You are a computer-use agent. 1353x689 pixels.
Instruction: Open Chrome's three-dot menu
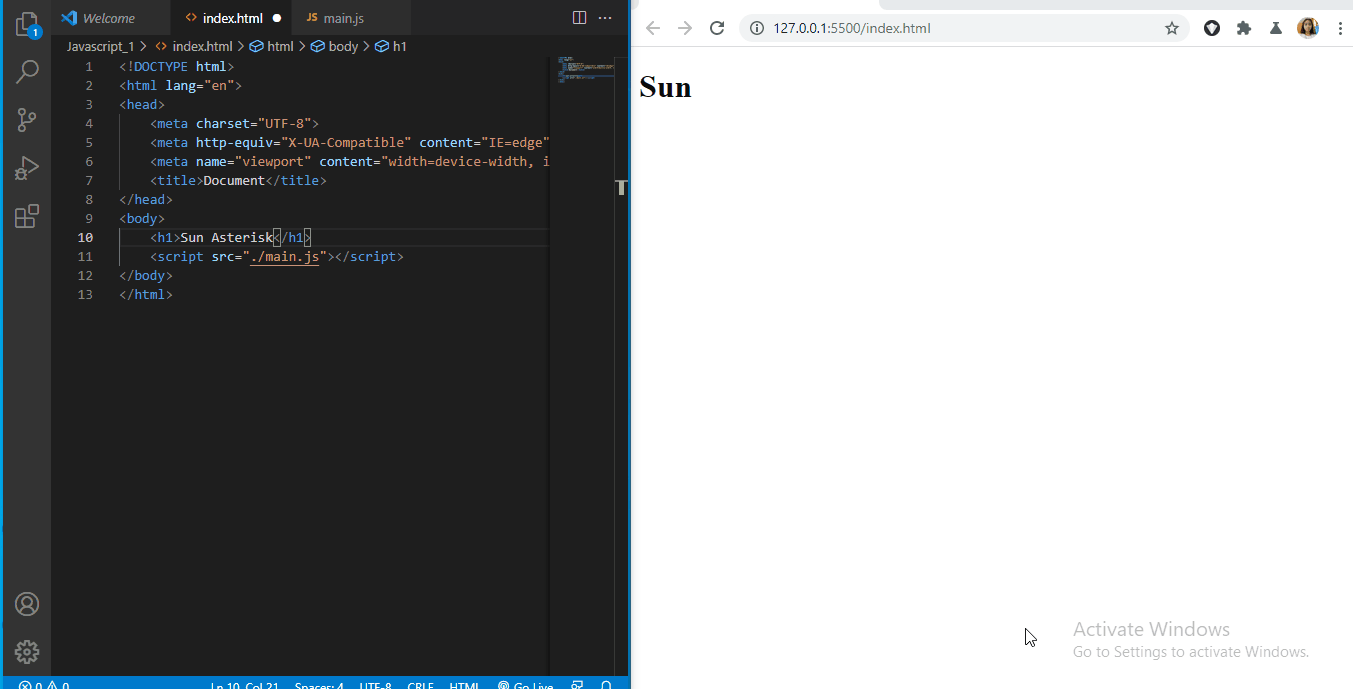pyautogui.click(x=1340, y=28)
